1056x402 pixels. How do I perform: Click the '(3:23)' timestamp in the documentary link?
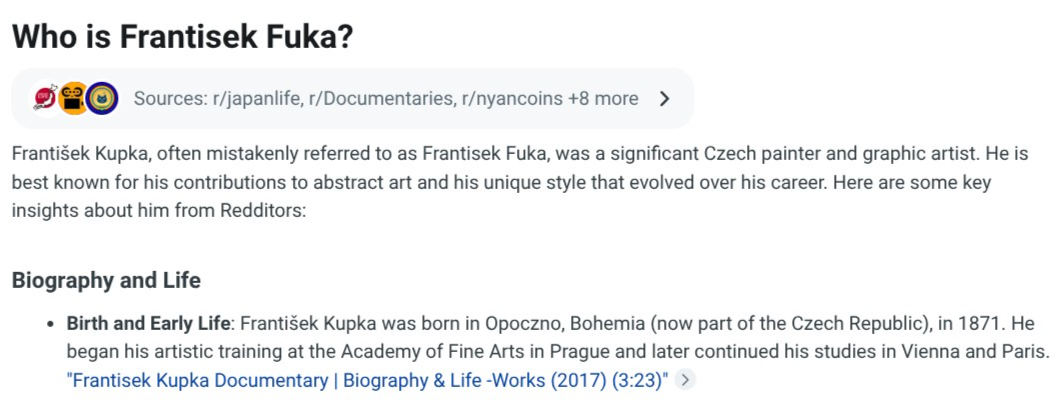pyautogui.click(x=636, y=380)
